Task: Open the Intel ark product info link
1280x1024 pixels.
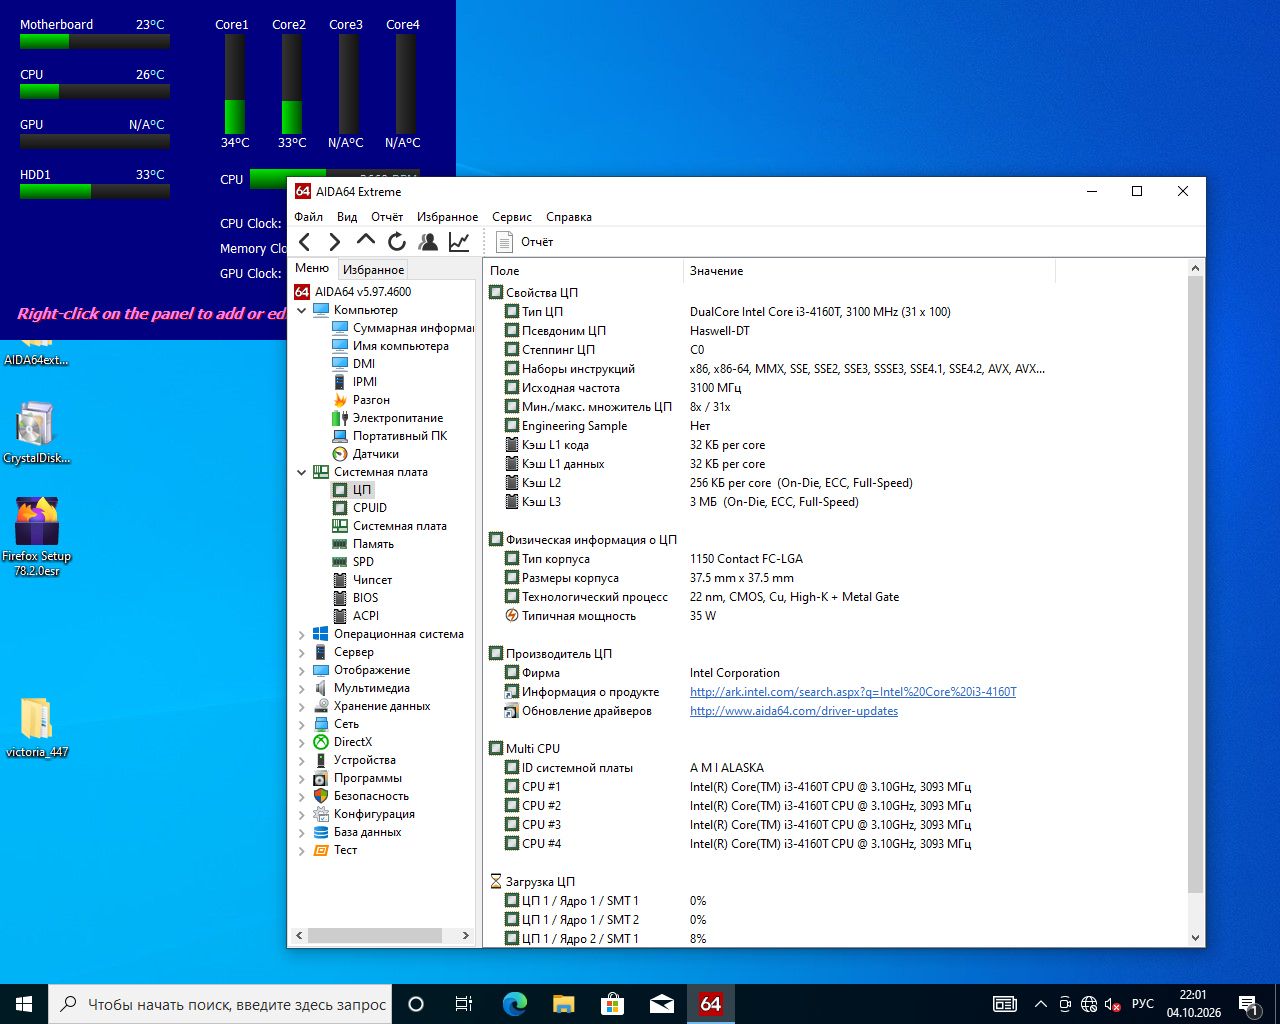Action: 853,692
